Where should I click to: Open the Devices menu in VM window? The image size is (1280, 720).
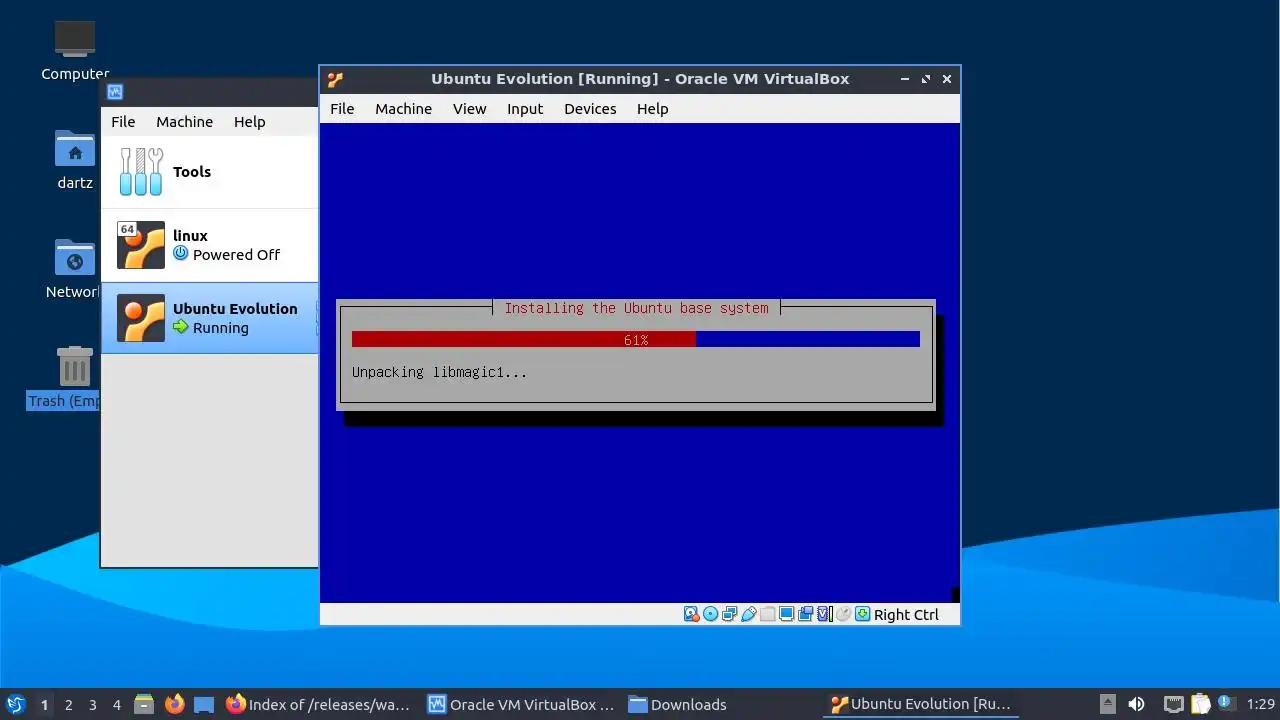coord(590,109)
